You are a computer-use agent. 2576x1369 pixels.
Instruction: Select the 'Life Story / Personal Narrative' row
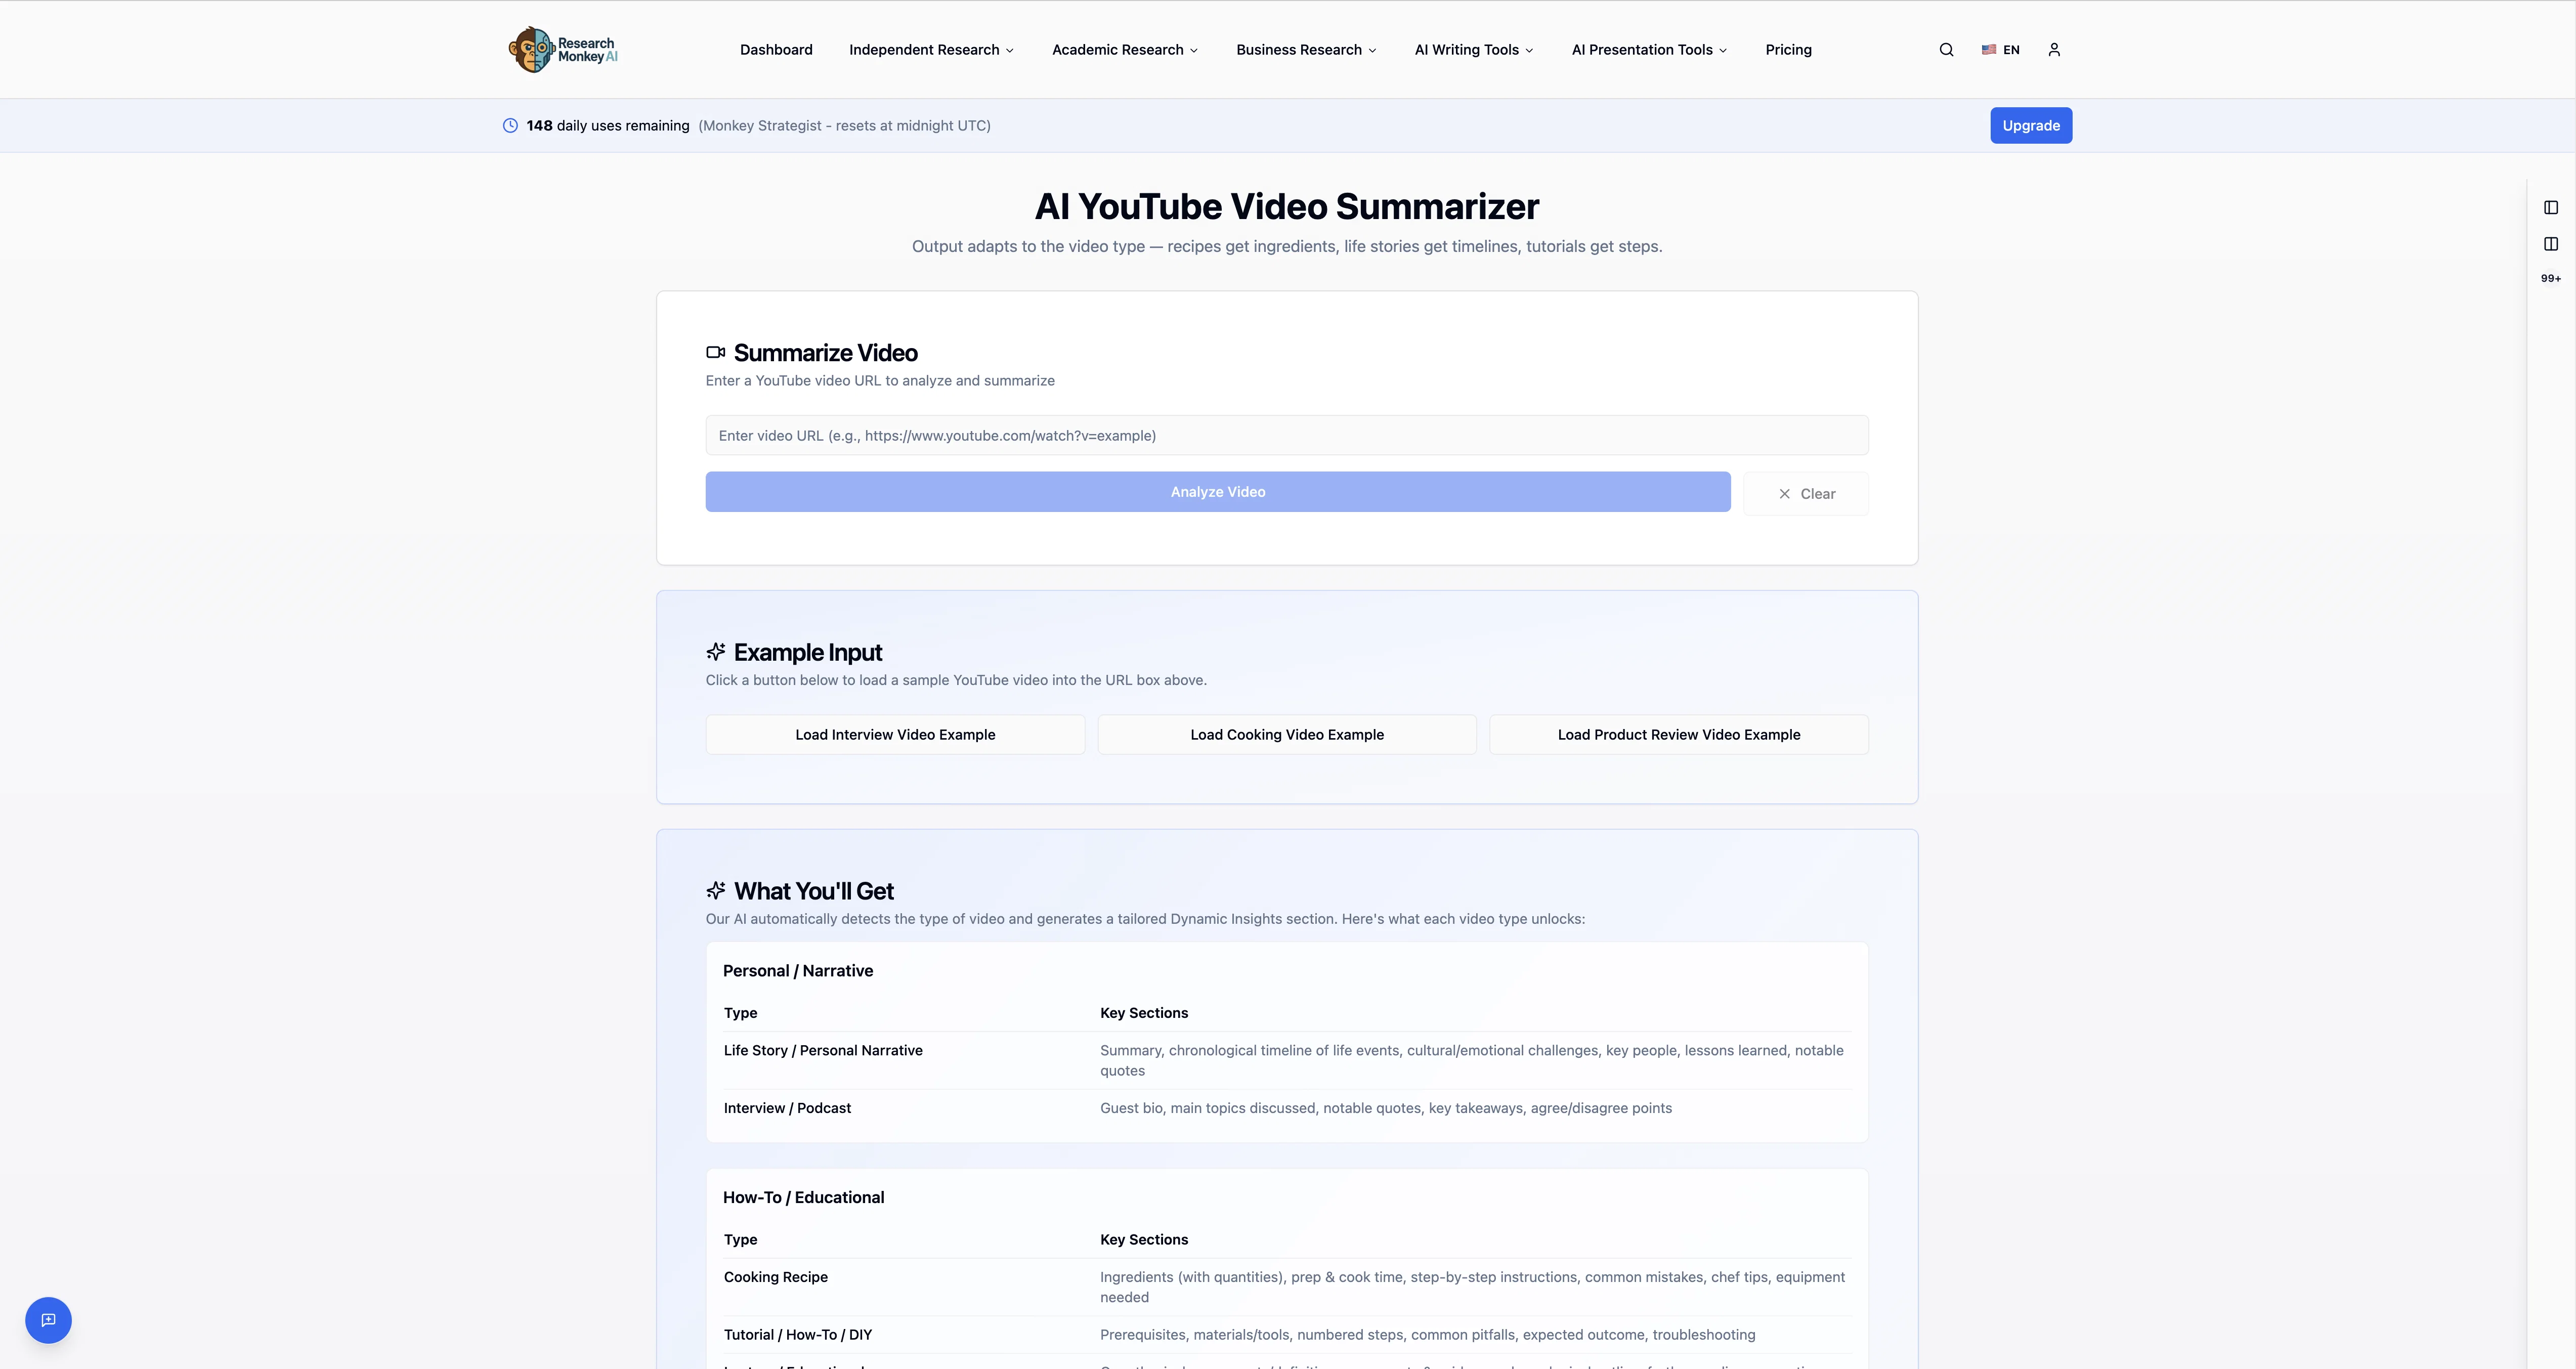[x=1287, y=1060]
